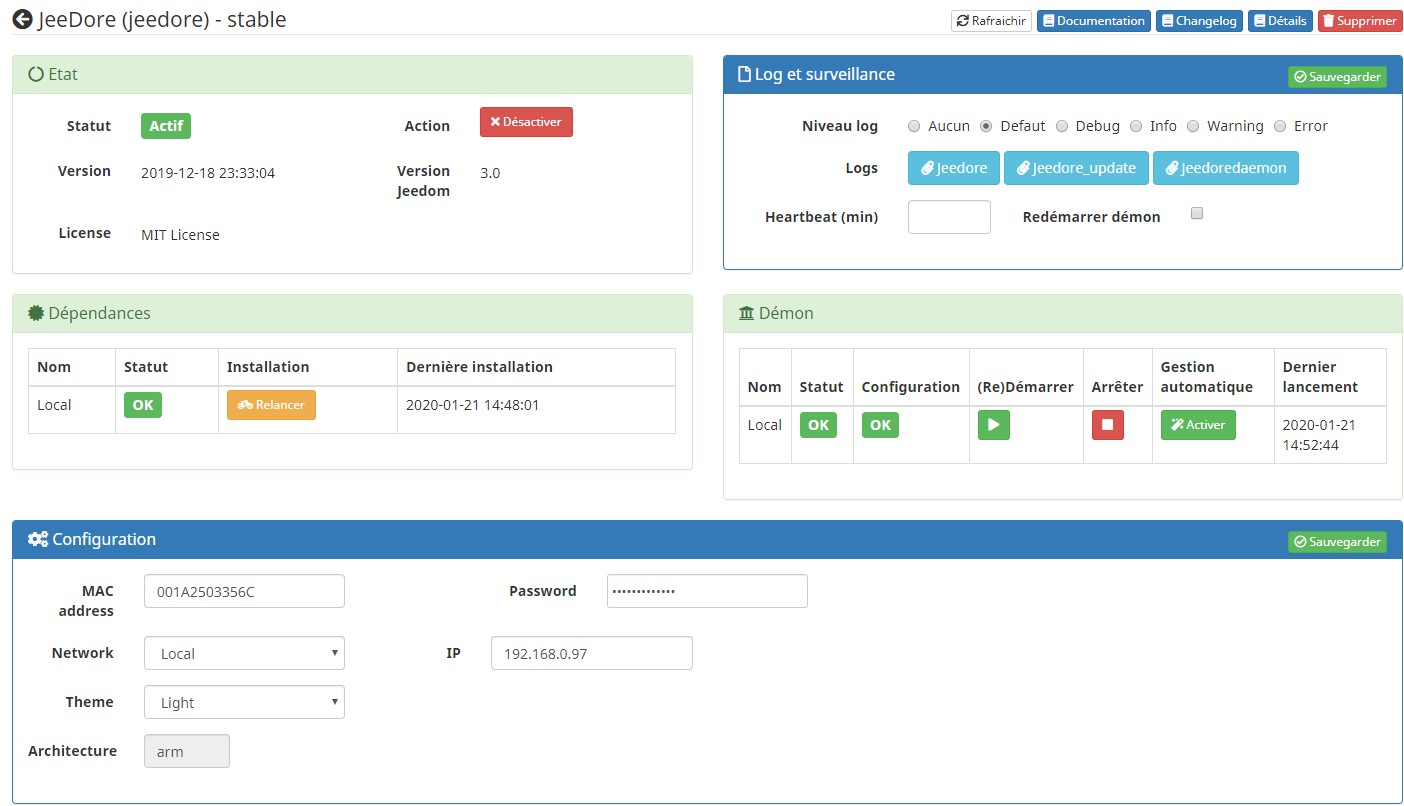The height and width of the screenshot is (806, 1404).
Task: Start the daemon with the green play button
Action: point(993,425)
